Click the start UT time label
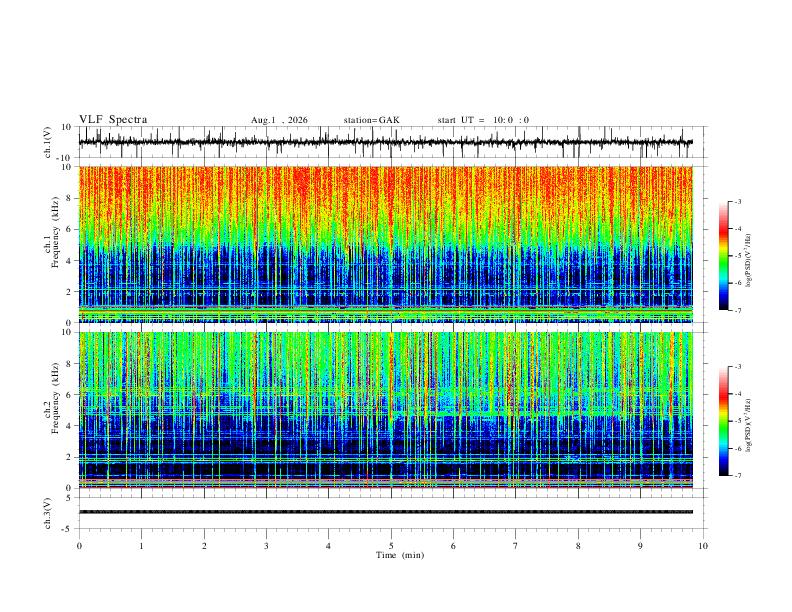 [x=483, y=120]
